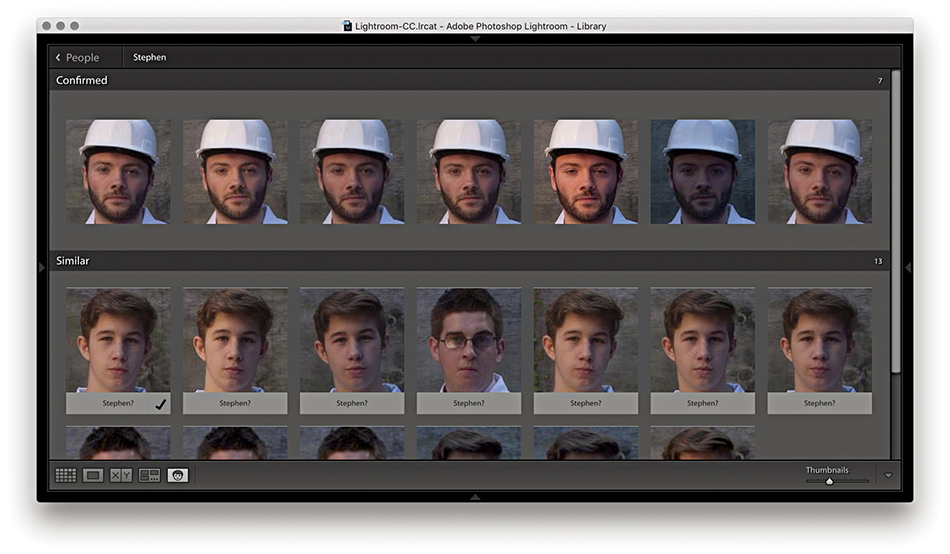Expand the right panel with side arrow
950x554 pixels.
click(908, 267)
